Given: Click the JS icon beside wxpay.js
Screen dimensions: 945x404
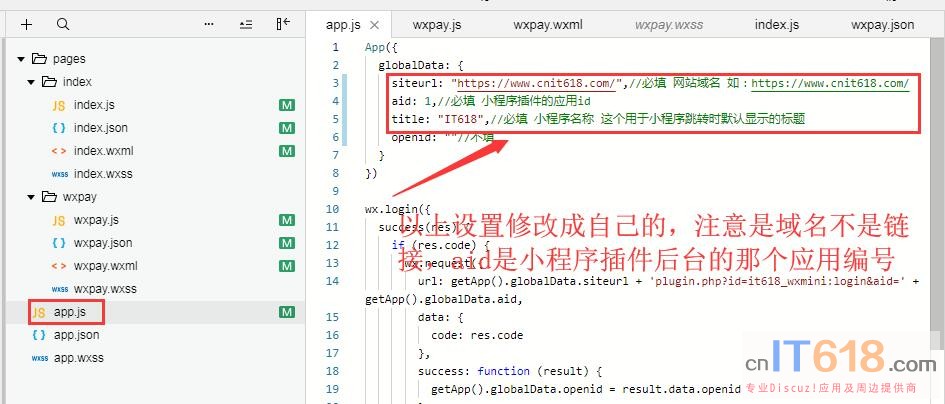Looking at the screenshot, I should coord(58,221).
